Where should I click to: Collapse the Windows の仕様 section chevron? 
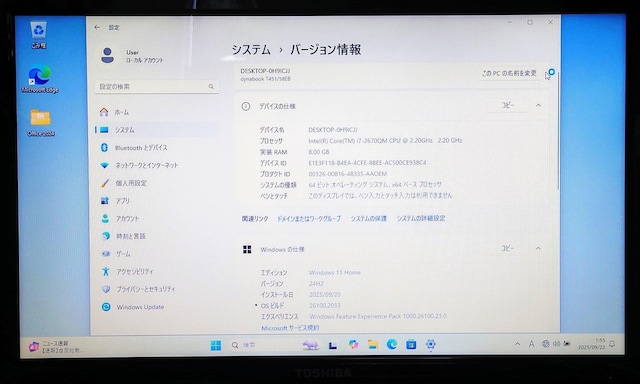538,249
